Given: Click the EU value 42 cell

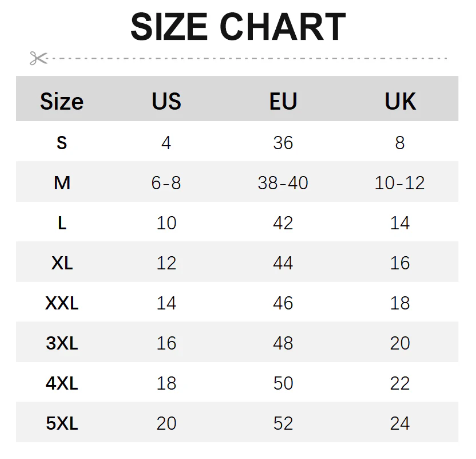Looking at the screenshot, I should 283,223.
